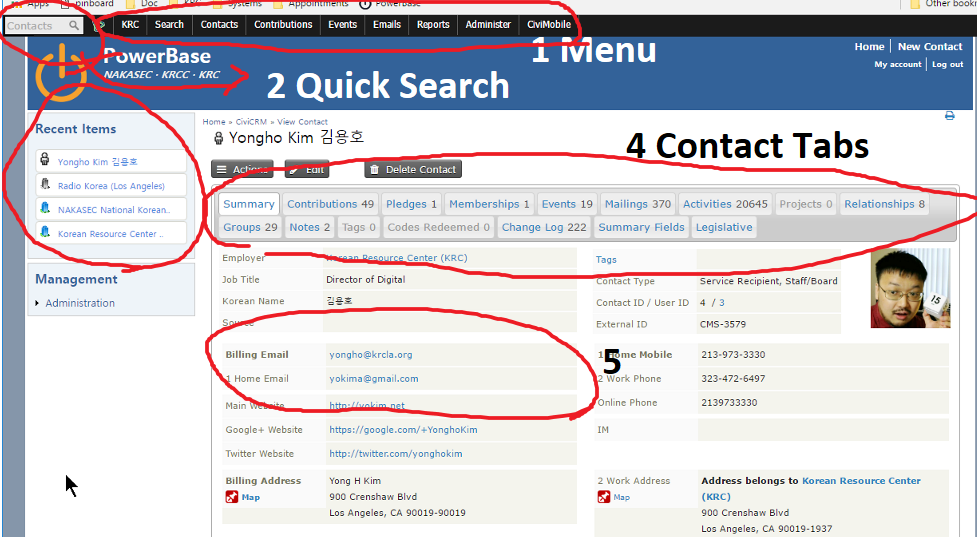This screenshot has height=537, width=977.
Task: Switch to the Tags 0 tab
Action: click(x=359, y=227)
